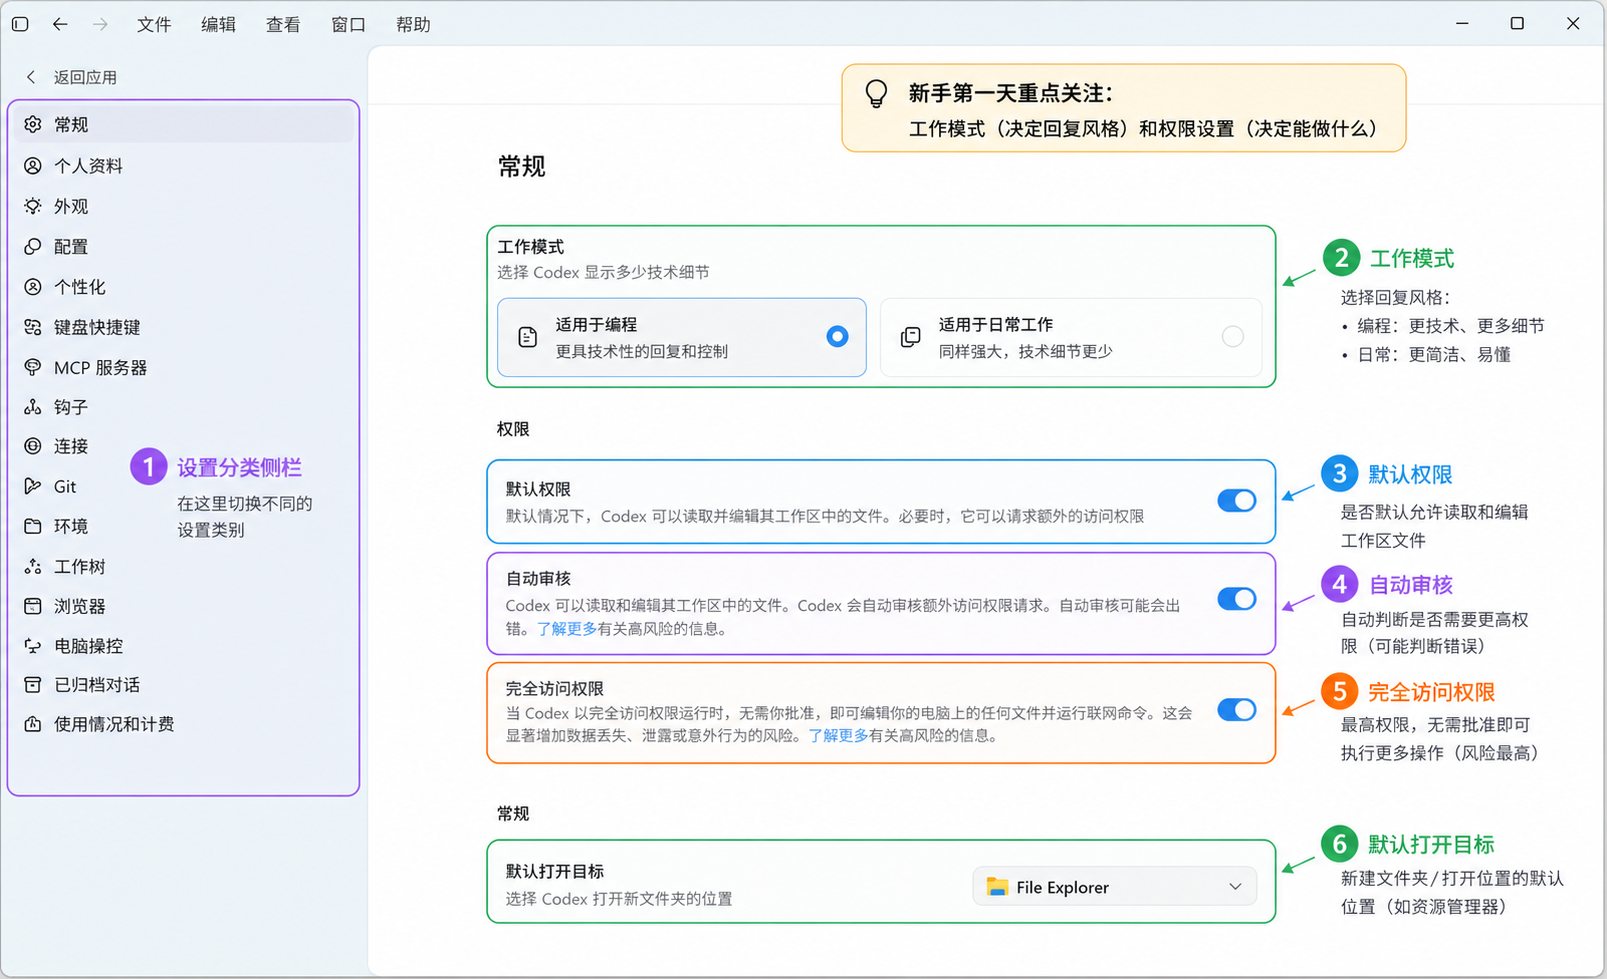1607x979 pixels.
Task: Click the sun icon beside 外观
Action: click(x=33, y=206)
